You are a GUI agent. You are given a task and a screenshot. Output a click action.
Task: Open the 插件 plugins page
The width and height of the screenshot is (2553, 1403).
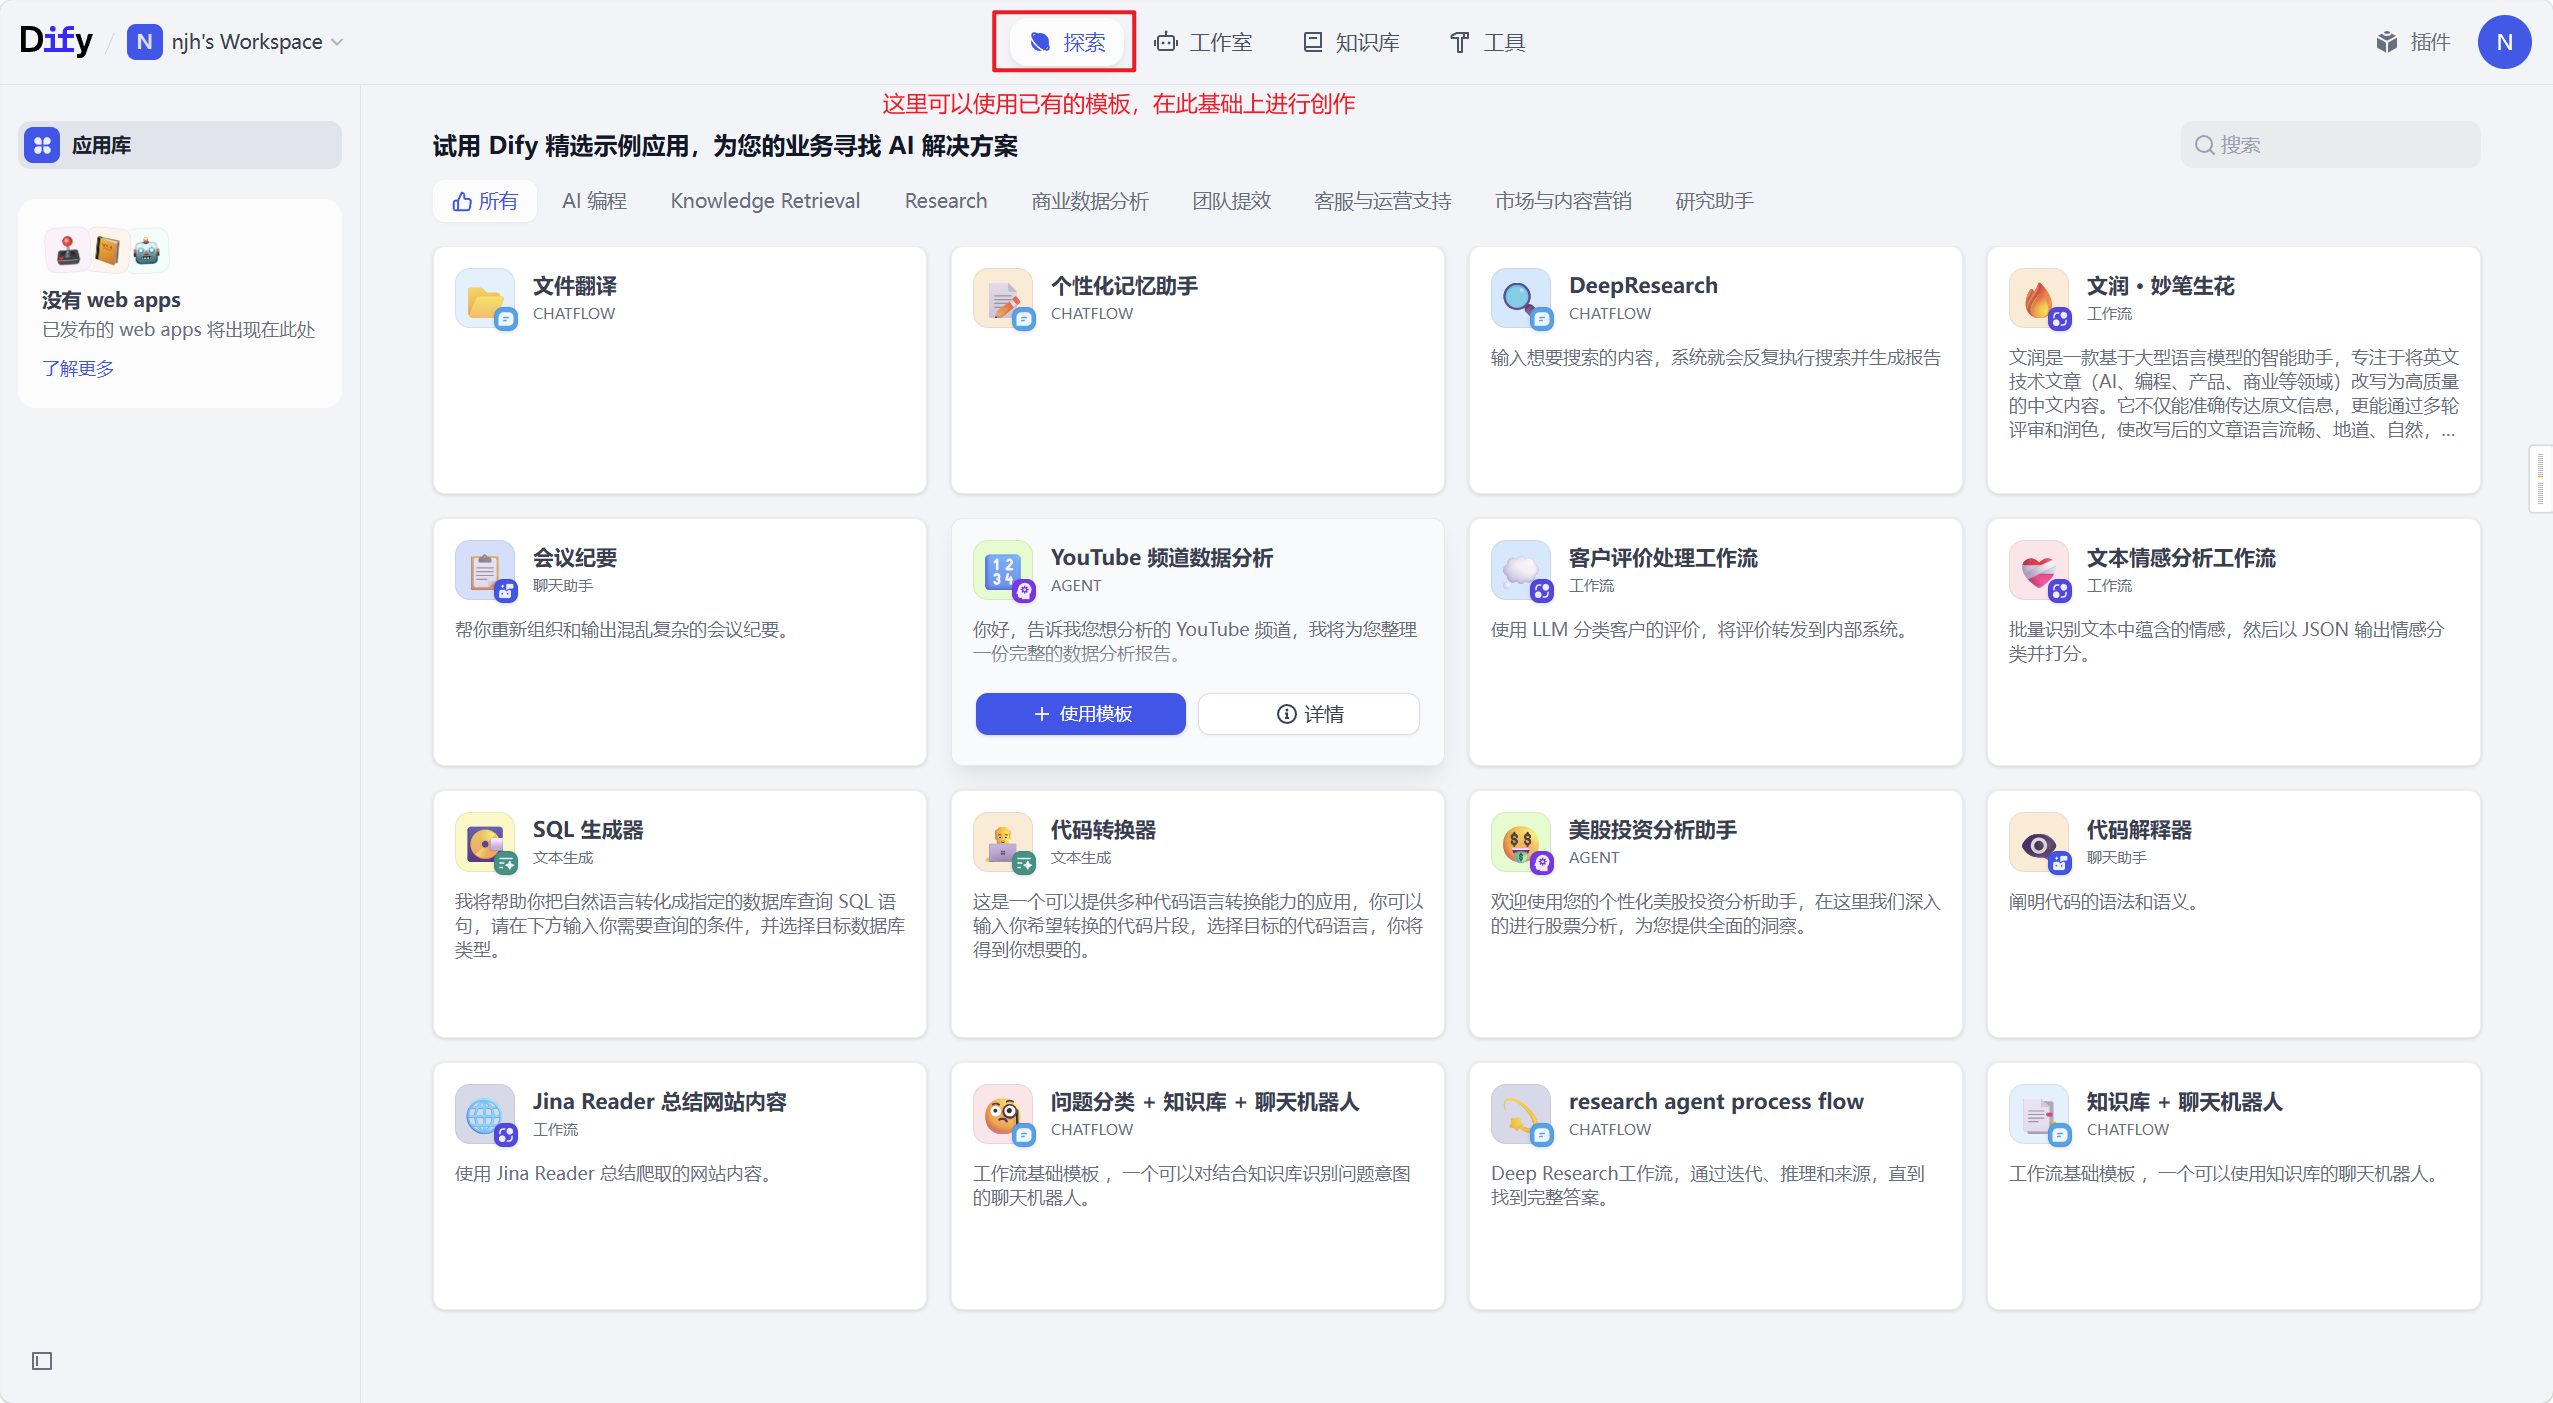coord(2413,42)
